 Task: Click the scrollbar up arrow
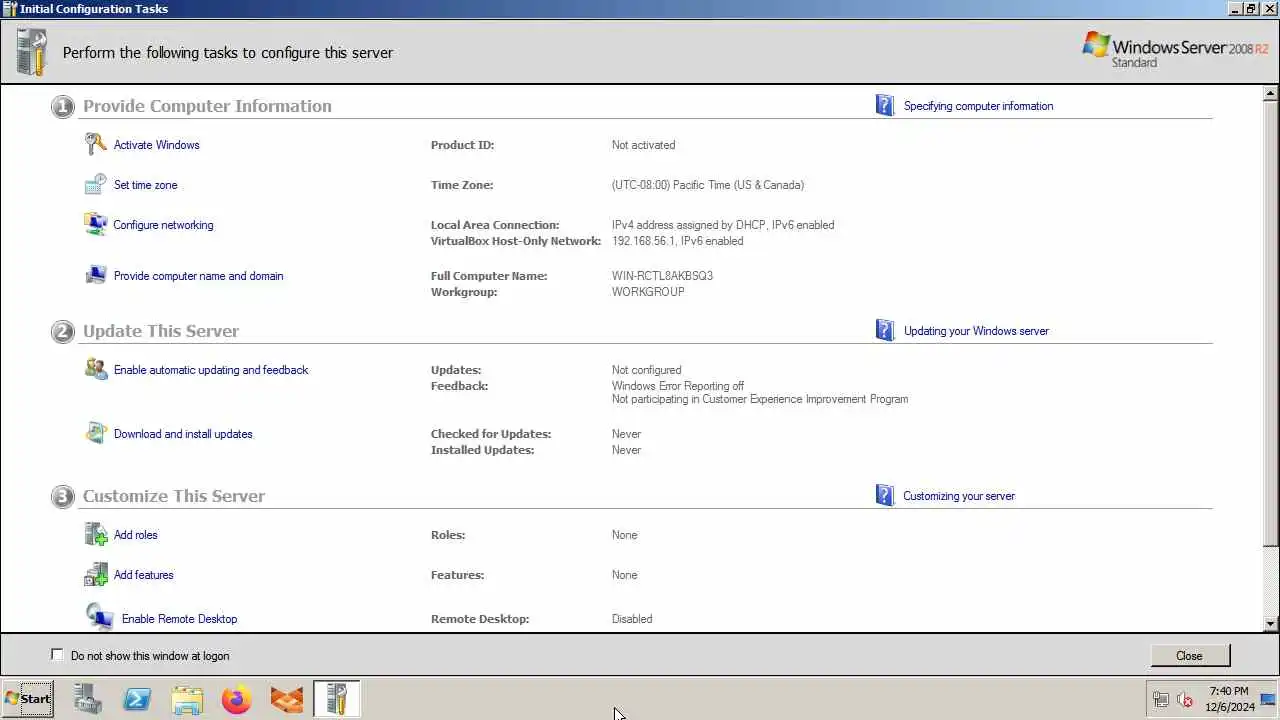1271,94
